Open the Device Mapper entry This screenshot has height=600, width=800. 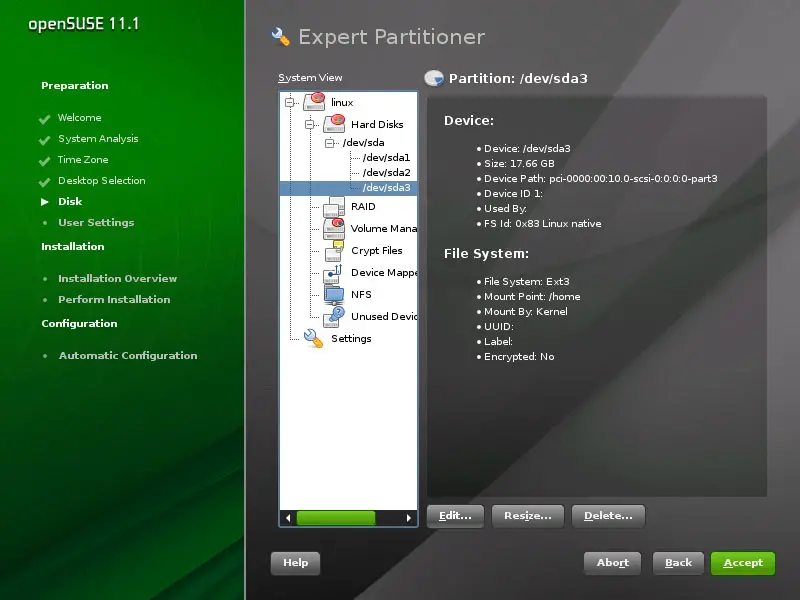(384, 272)
